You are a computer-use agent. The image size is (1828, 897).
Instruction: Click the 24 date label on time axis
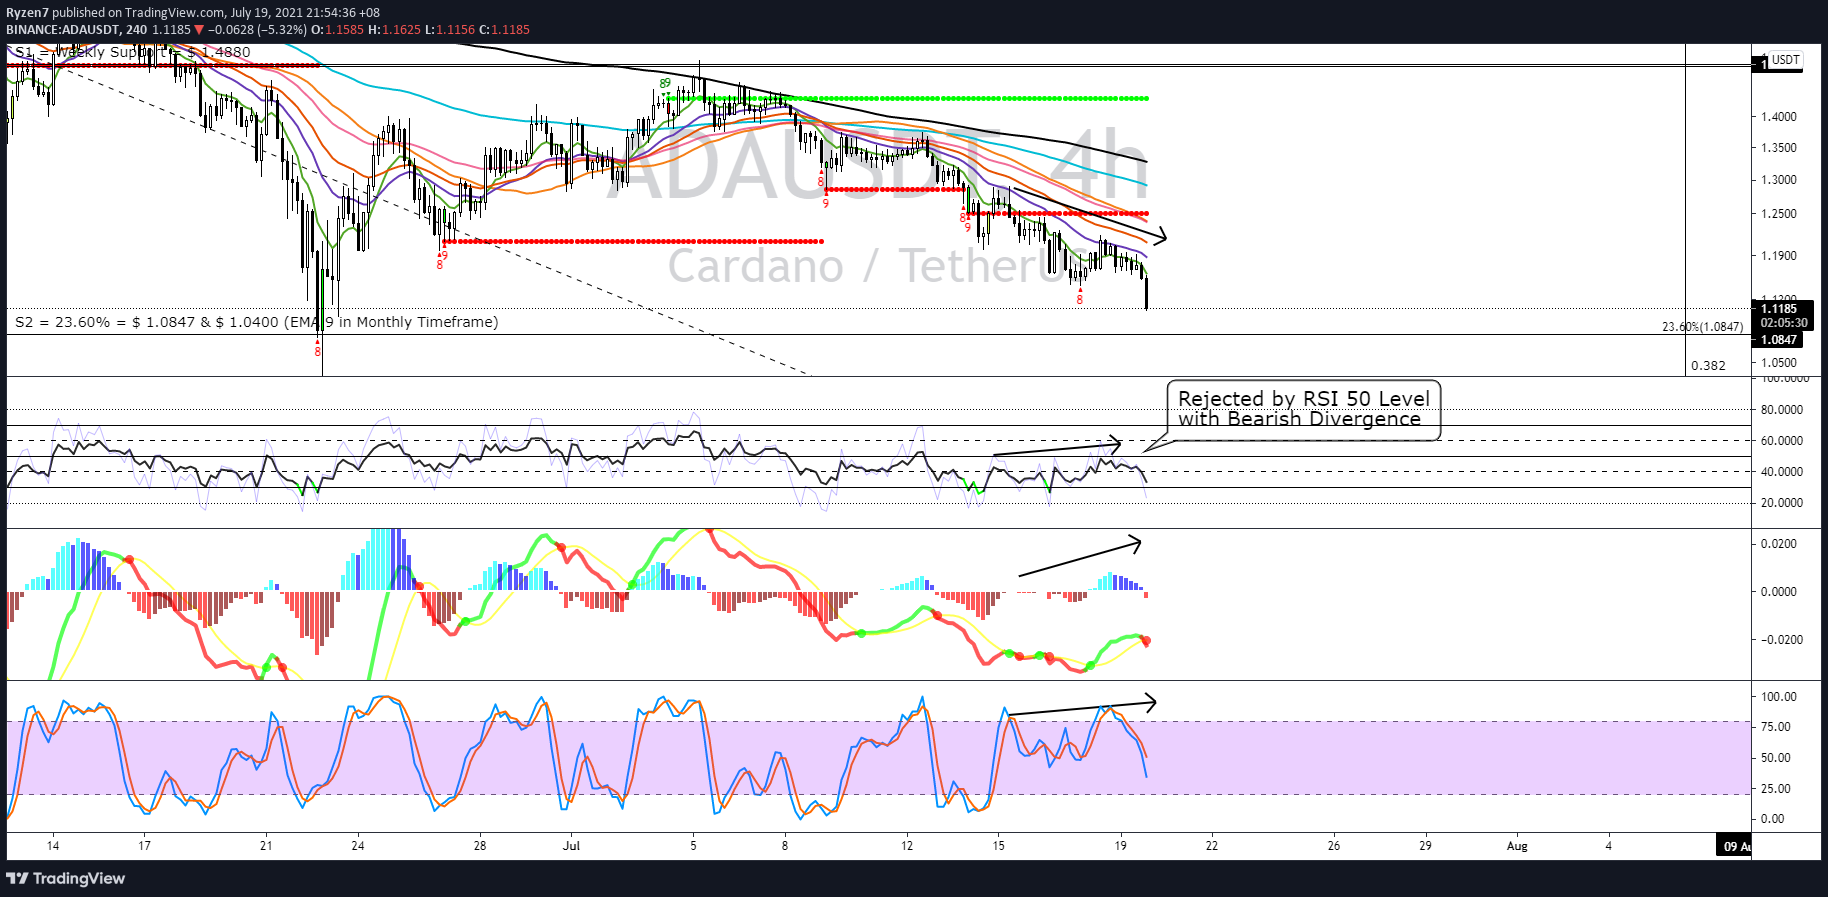(x=358, y=846)
